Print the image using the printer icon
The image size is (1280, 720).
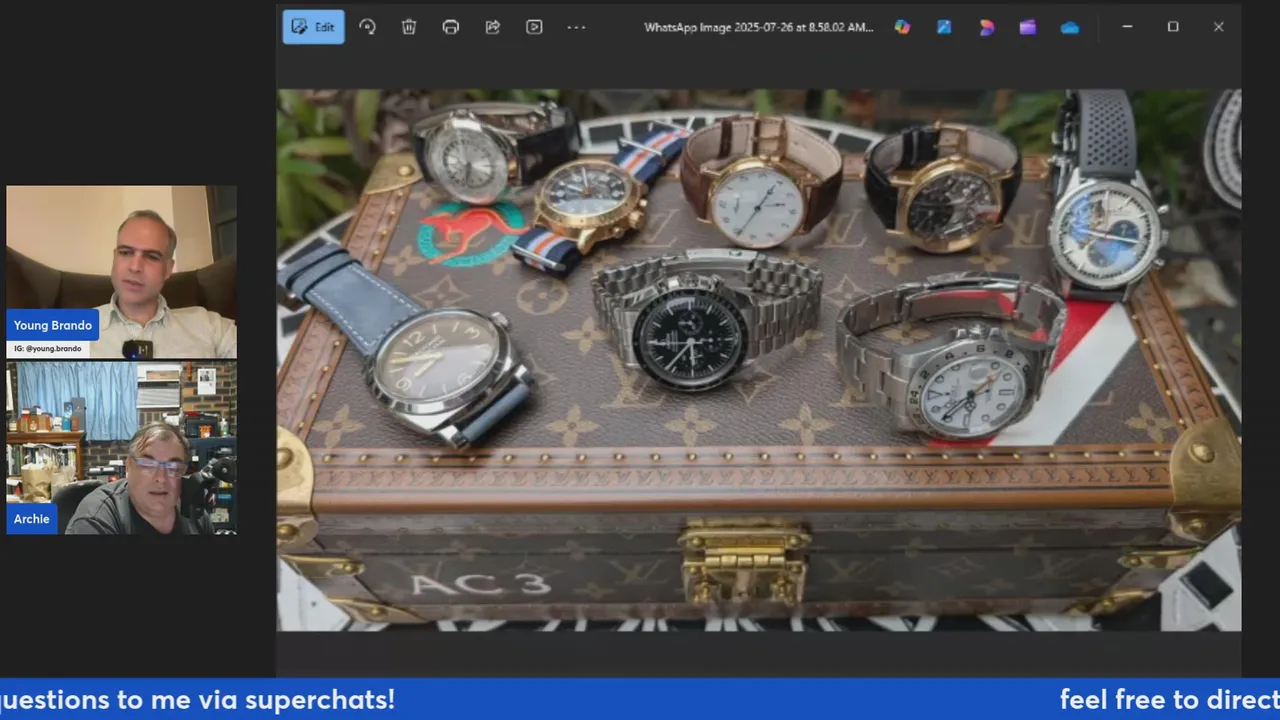[x=451, y=27]
